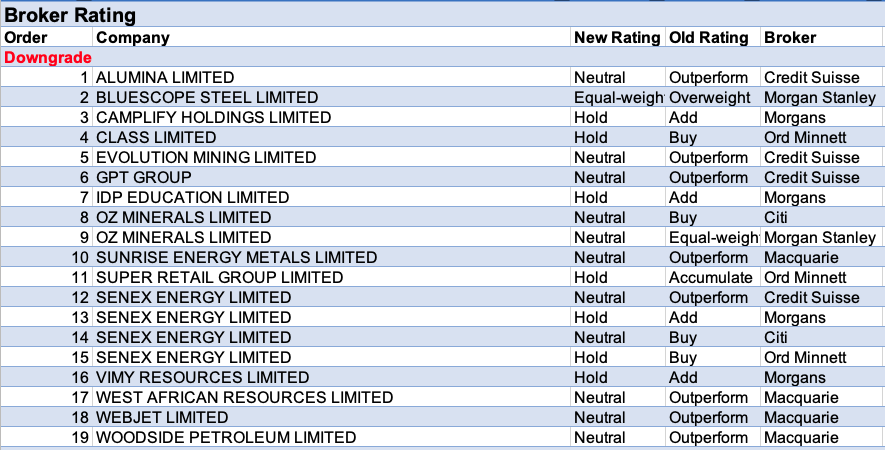
Task: Select the Order column header
Action: pyautogui.click(x=26, y=37)
